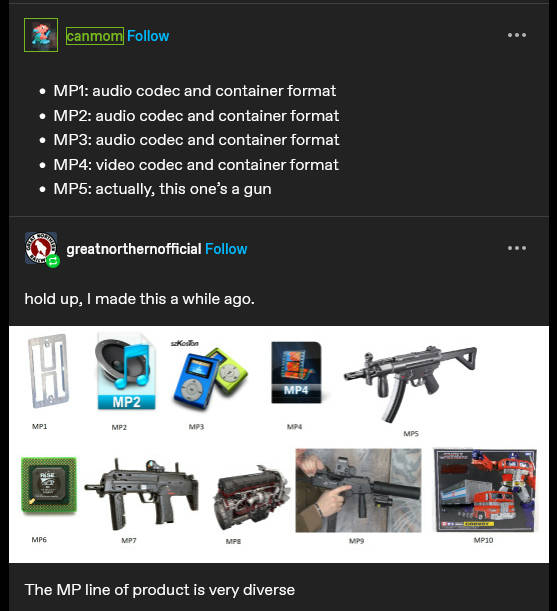
Task: Follow greatnorthernofficial
Action: tap(226, 249)
